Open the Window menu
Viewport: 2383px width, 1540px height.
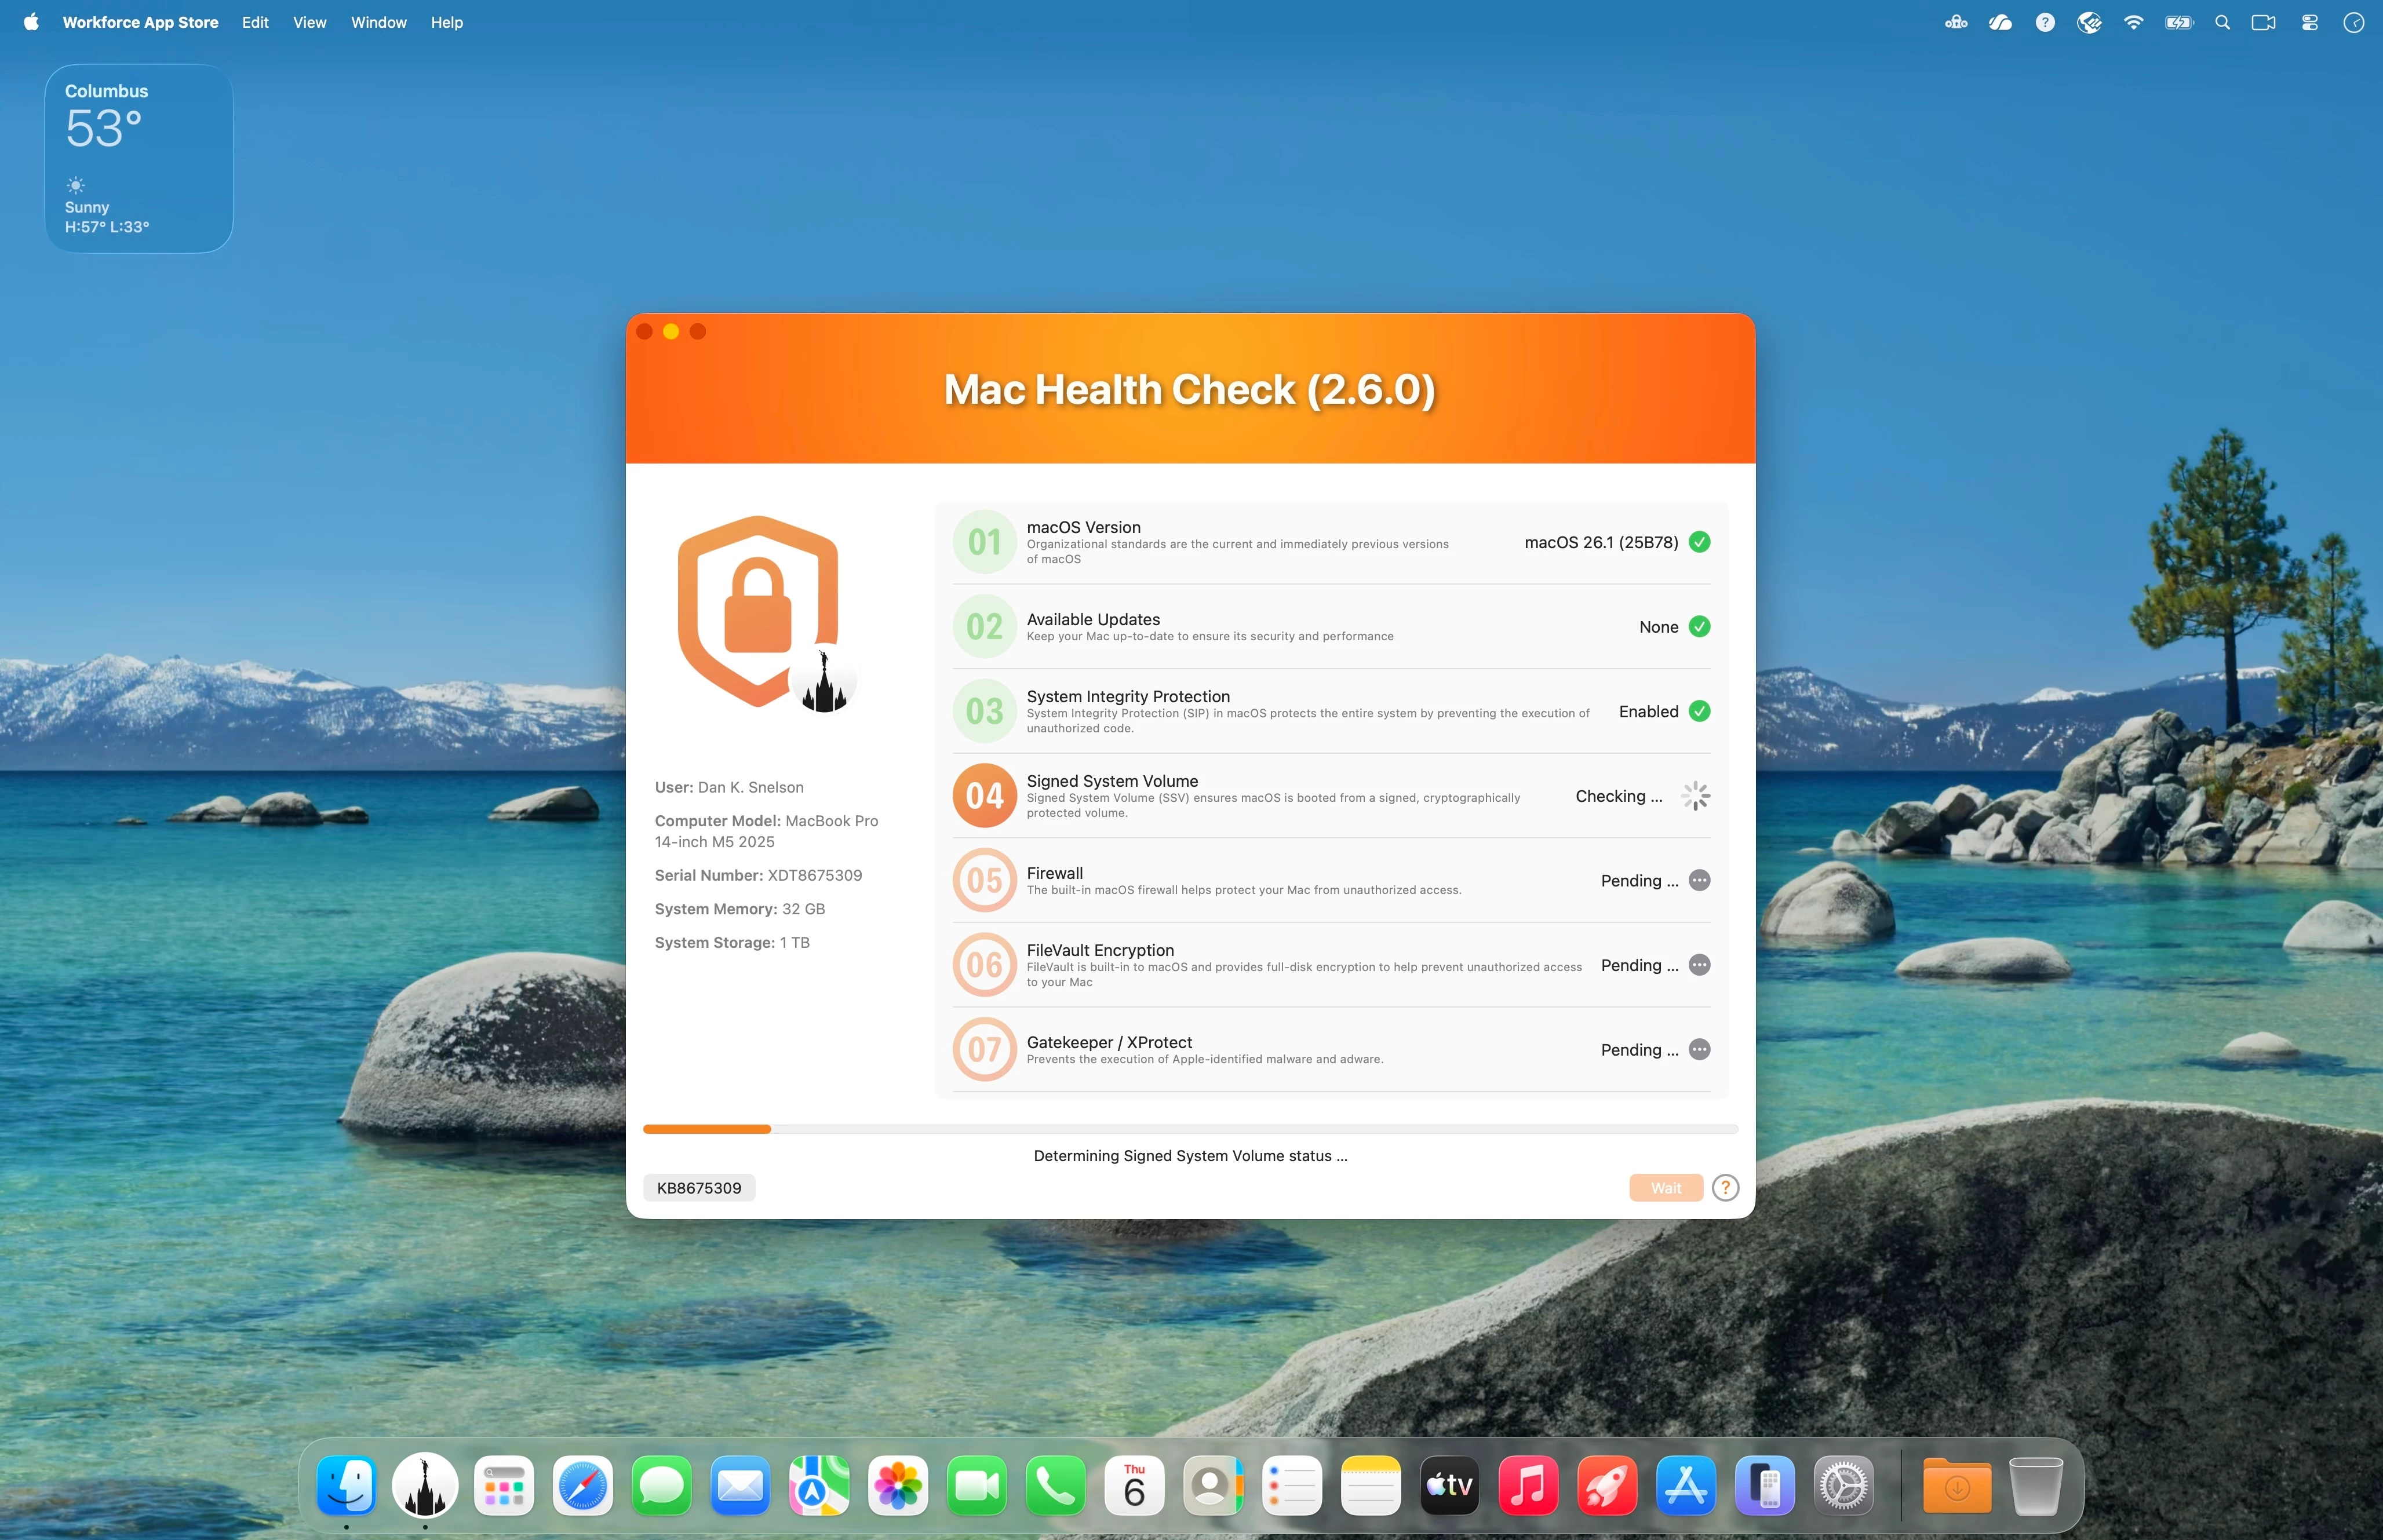coord(378,22)
